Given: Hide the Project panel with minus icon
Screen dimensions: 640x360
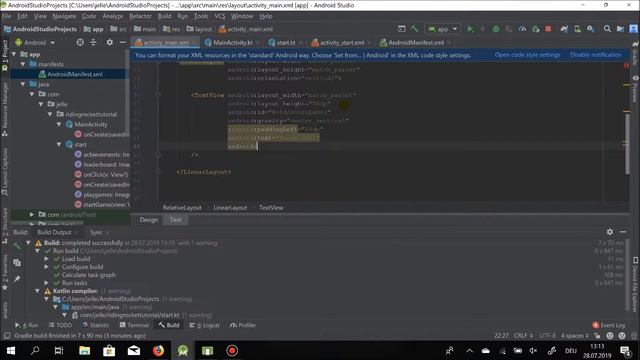Looking at the screenshot, I should 122,42.
